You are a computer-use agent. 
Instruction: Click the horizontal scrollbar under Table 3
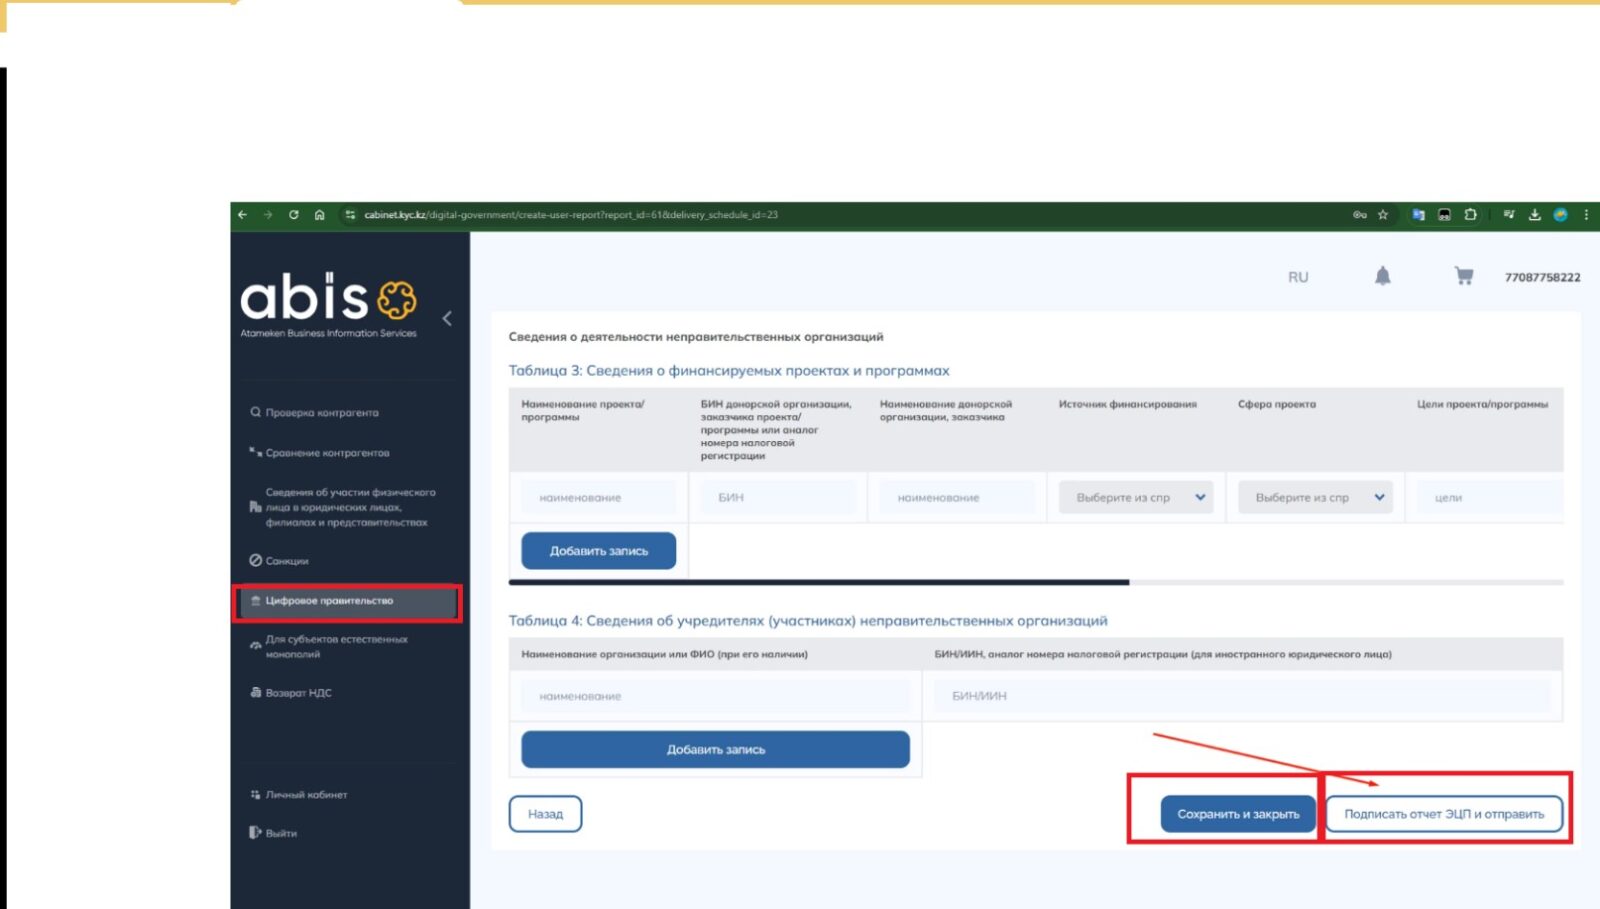coord(818,582)
